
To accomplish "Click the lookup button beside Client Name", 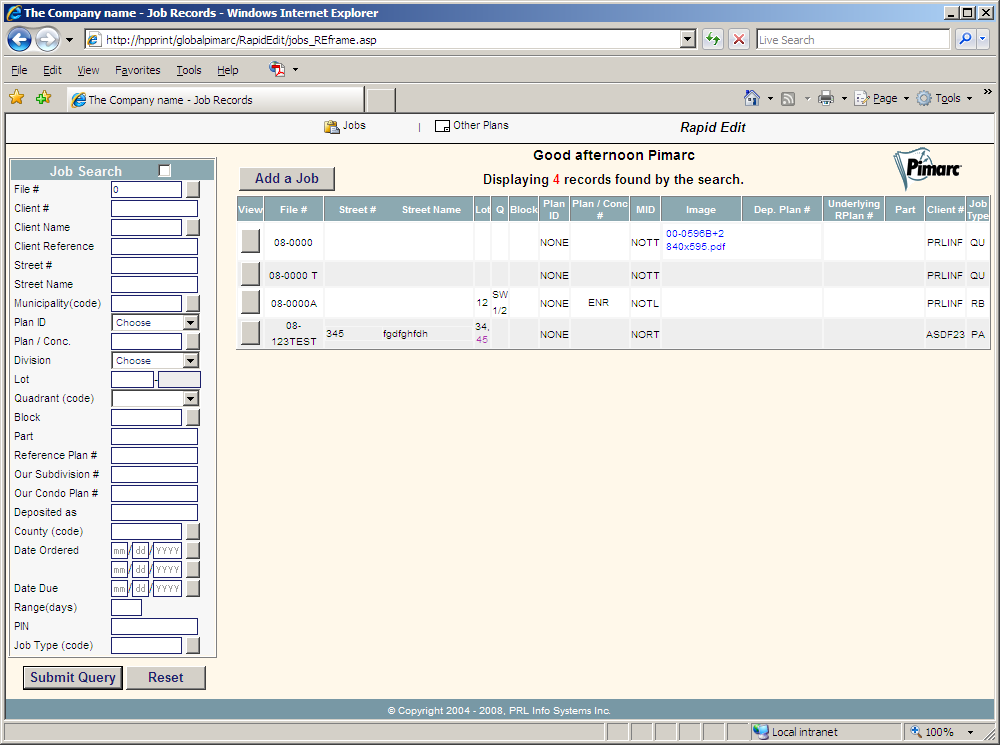I will click(x=193, y=228).
